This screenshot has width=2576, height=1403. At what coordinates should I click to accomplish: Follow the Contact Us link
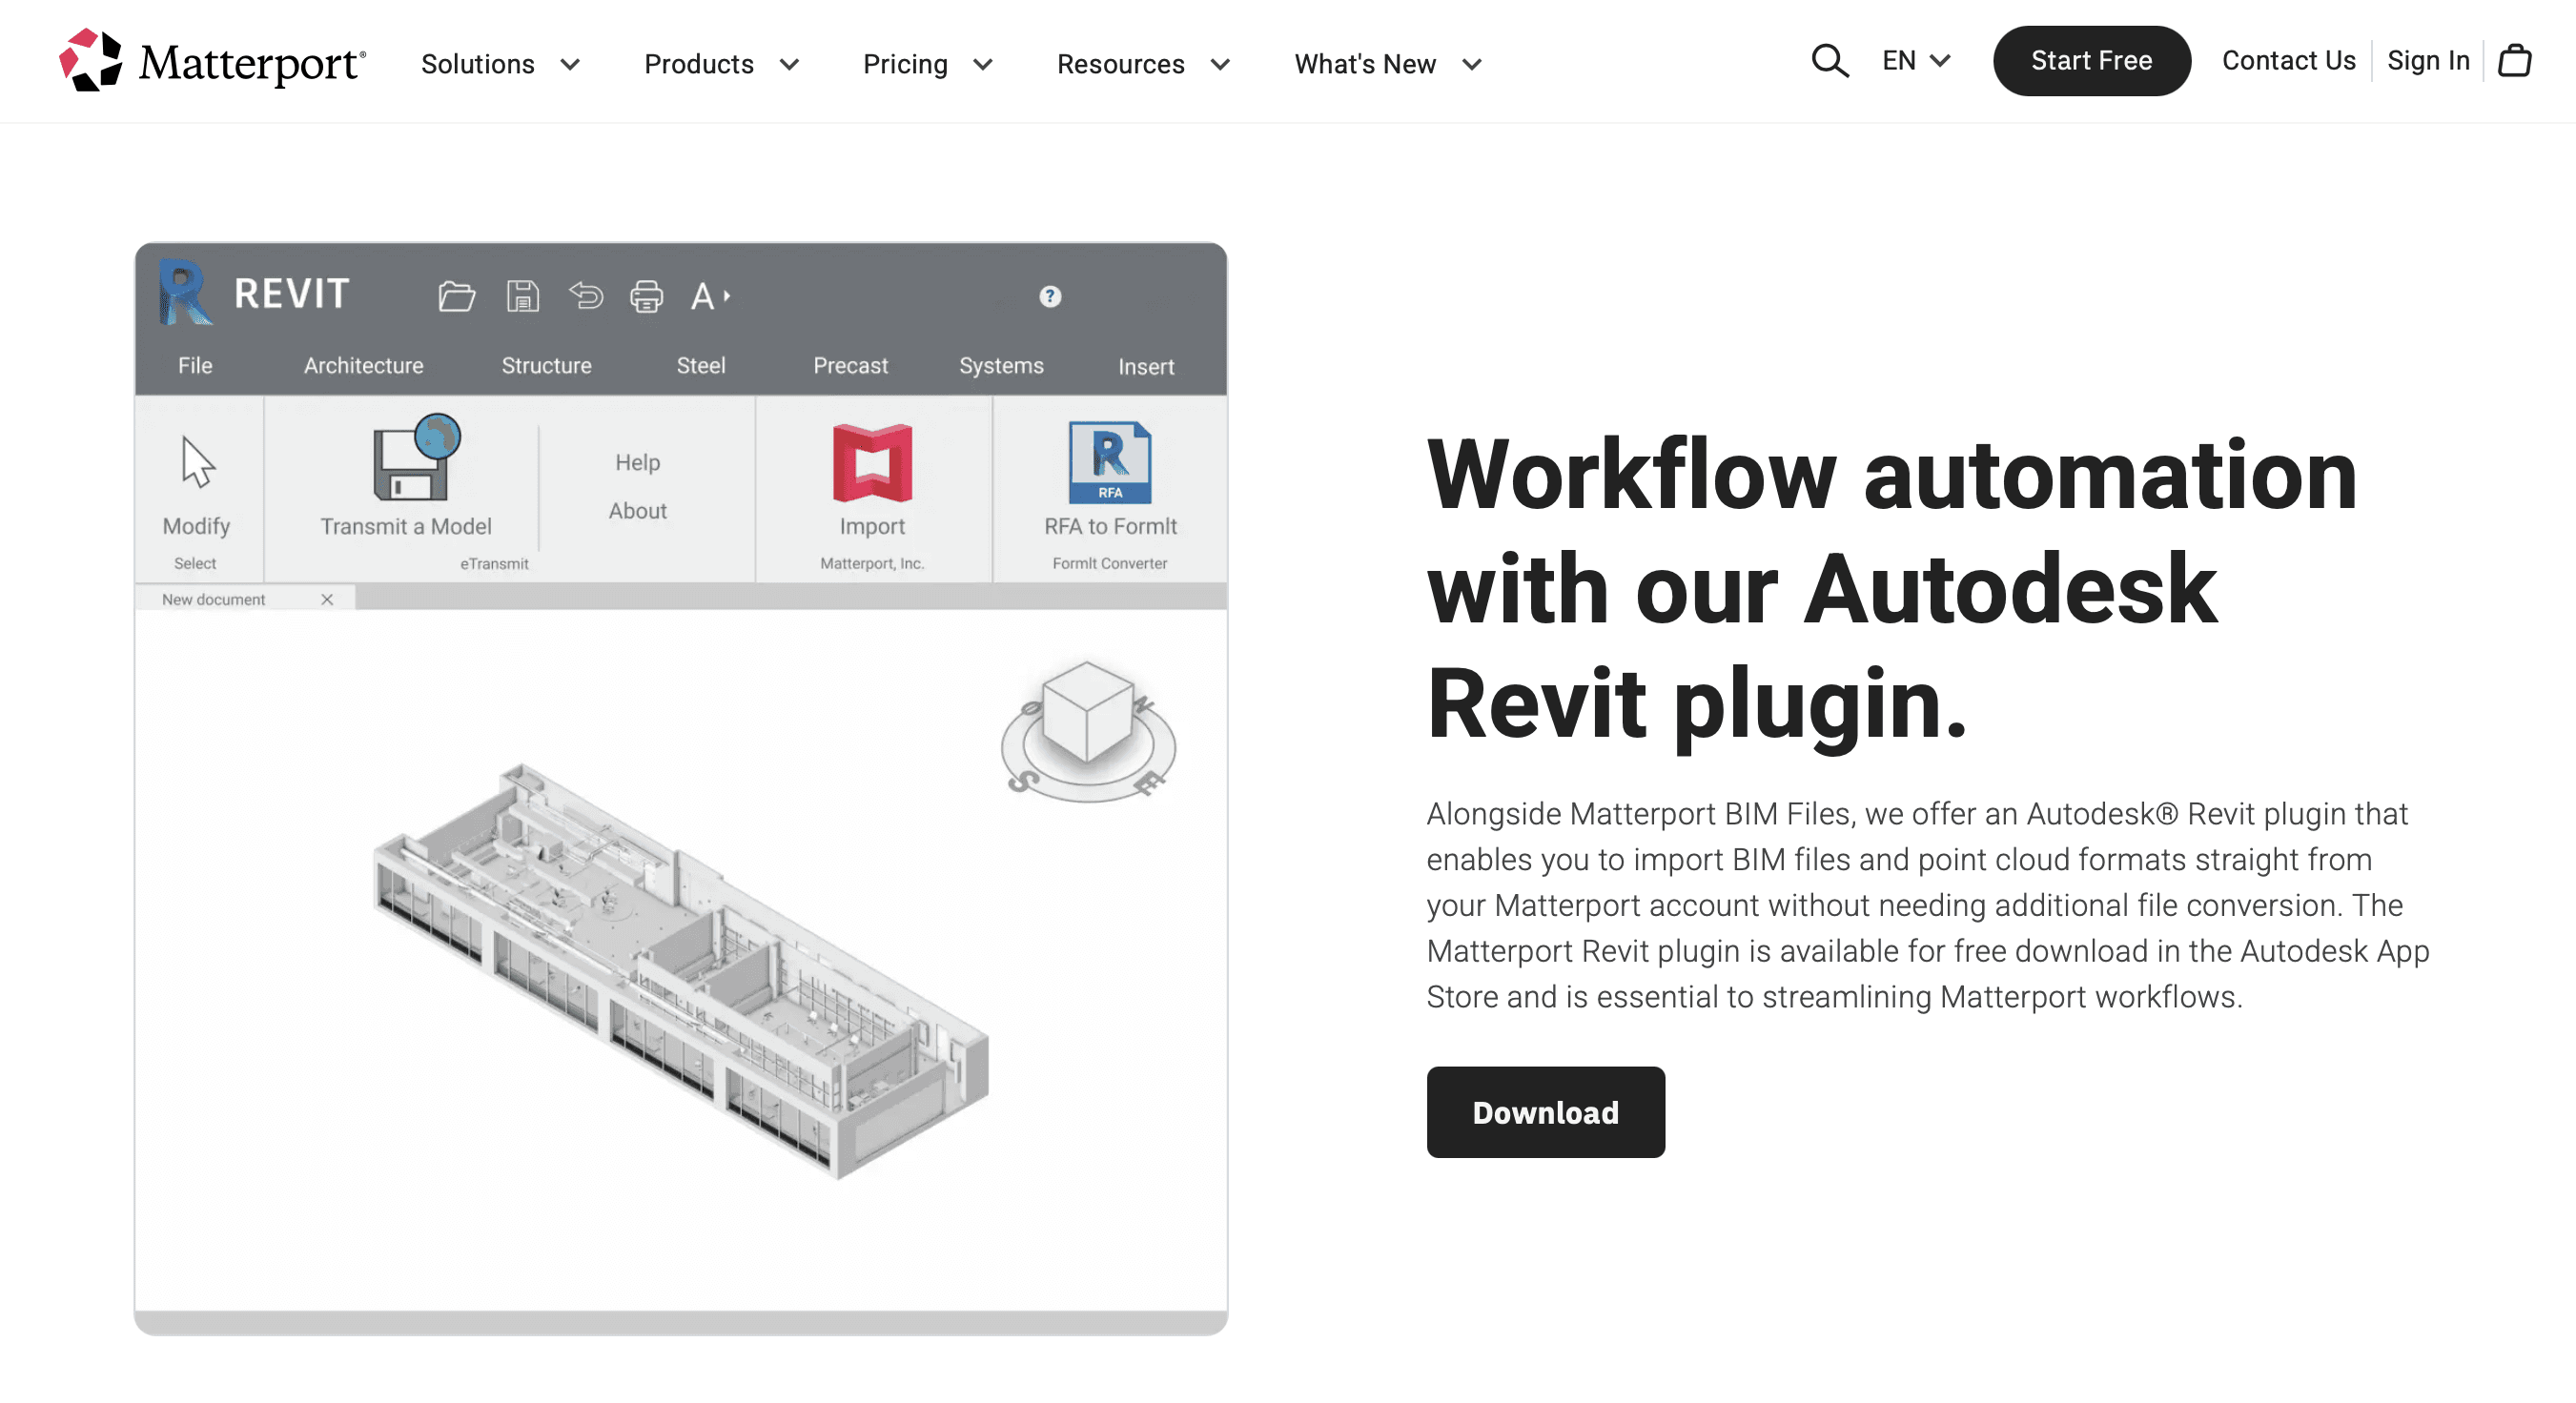(x=2288, y=61)
